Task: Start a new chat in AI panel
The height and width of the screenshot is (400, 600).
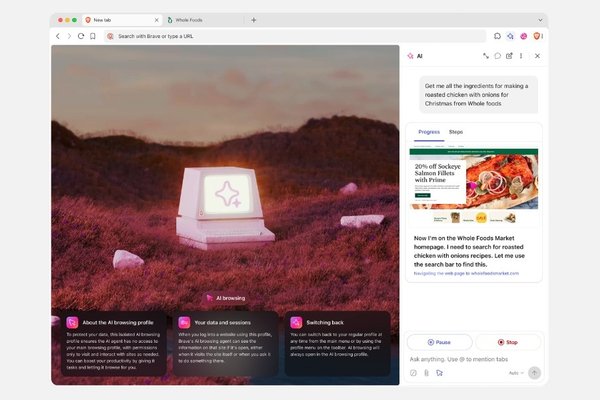Action: click(509, 56)
